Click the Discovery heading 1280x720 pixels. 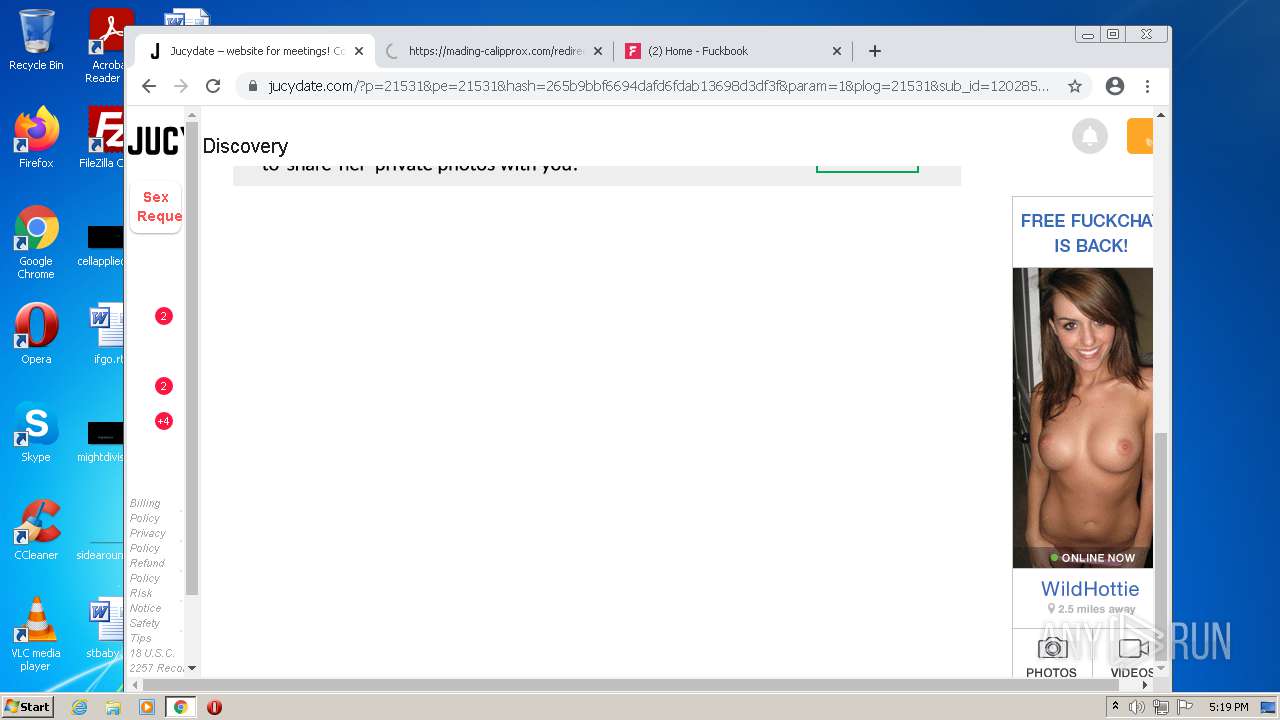[245, 146]
